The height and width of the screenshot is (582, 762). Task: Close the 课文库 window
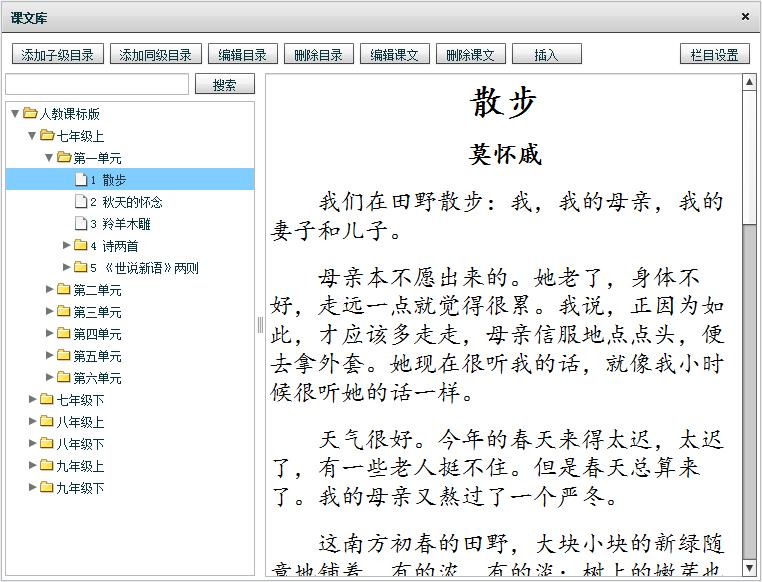745,17
